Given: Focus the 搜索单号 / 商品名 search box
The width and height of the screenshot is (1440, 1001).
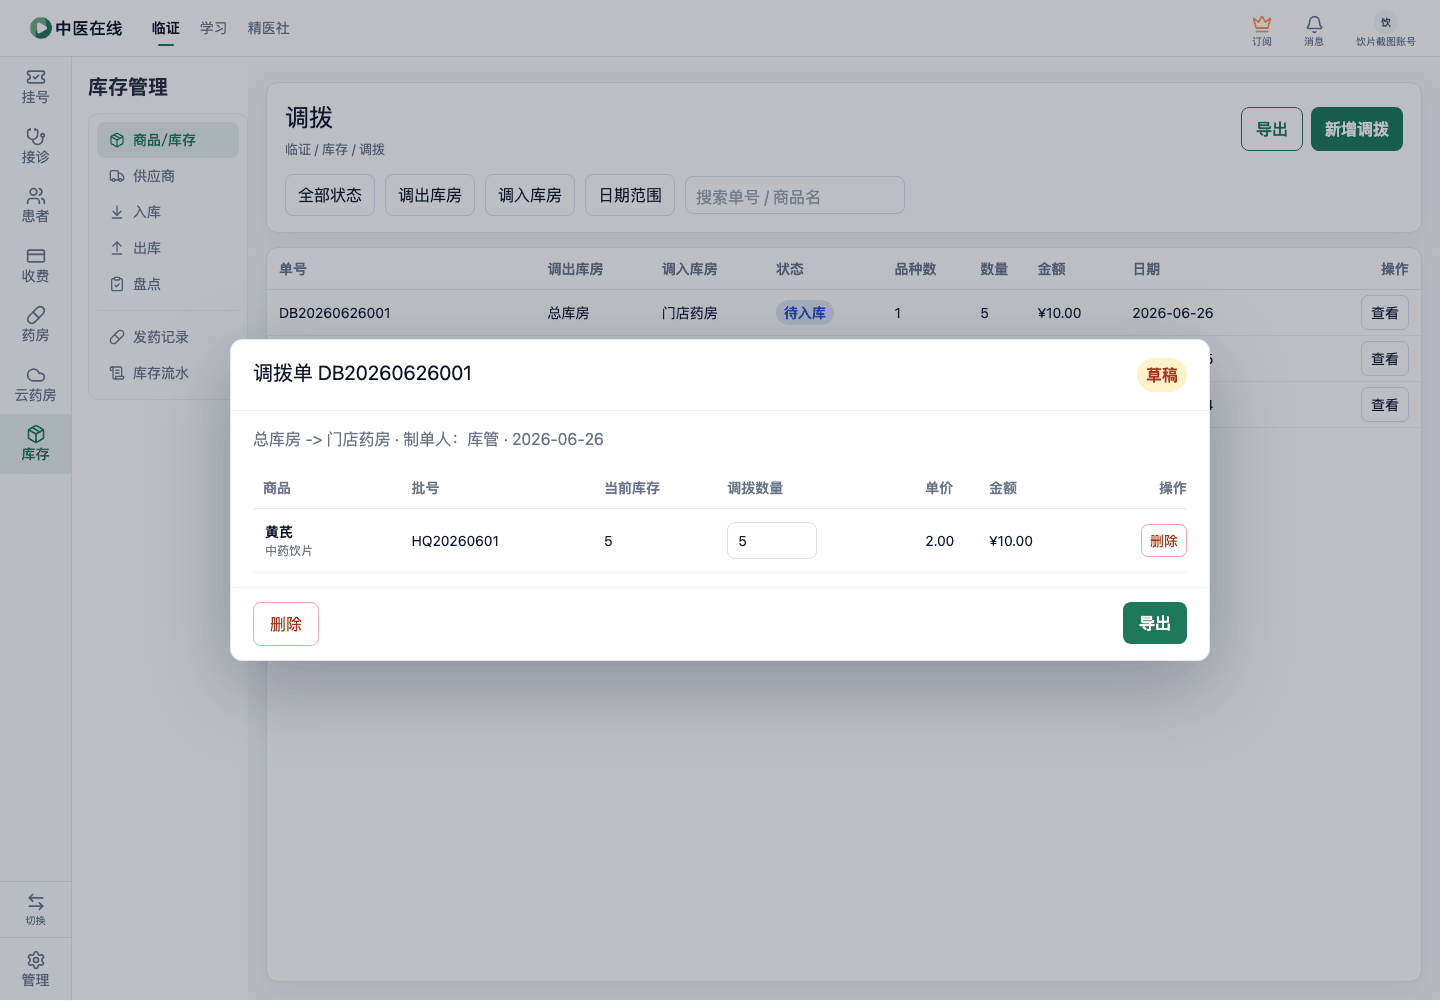Looking at the screenshot, I should point(795,196).
